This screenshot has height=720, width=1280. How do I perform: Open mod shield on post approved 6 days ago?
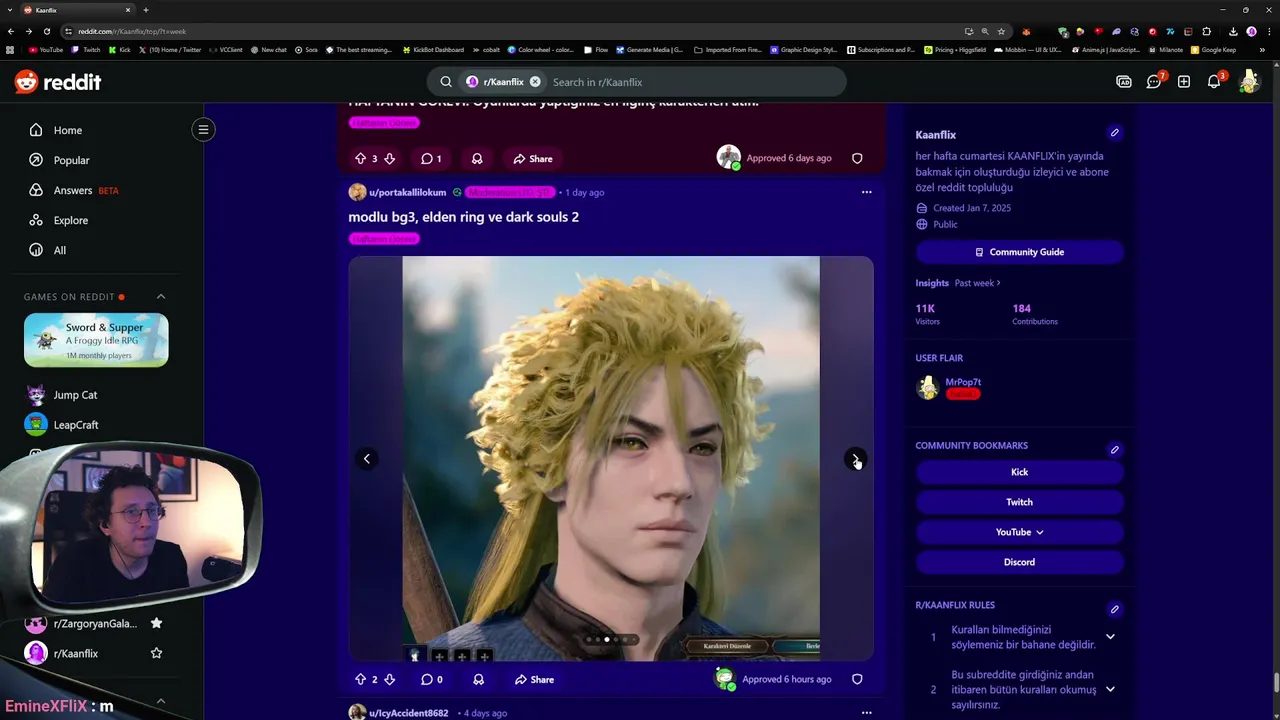pos(857,158)
